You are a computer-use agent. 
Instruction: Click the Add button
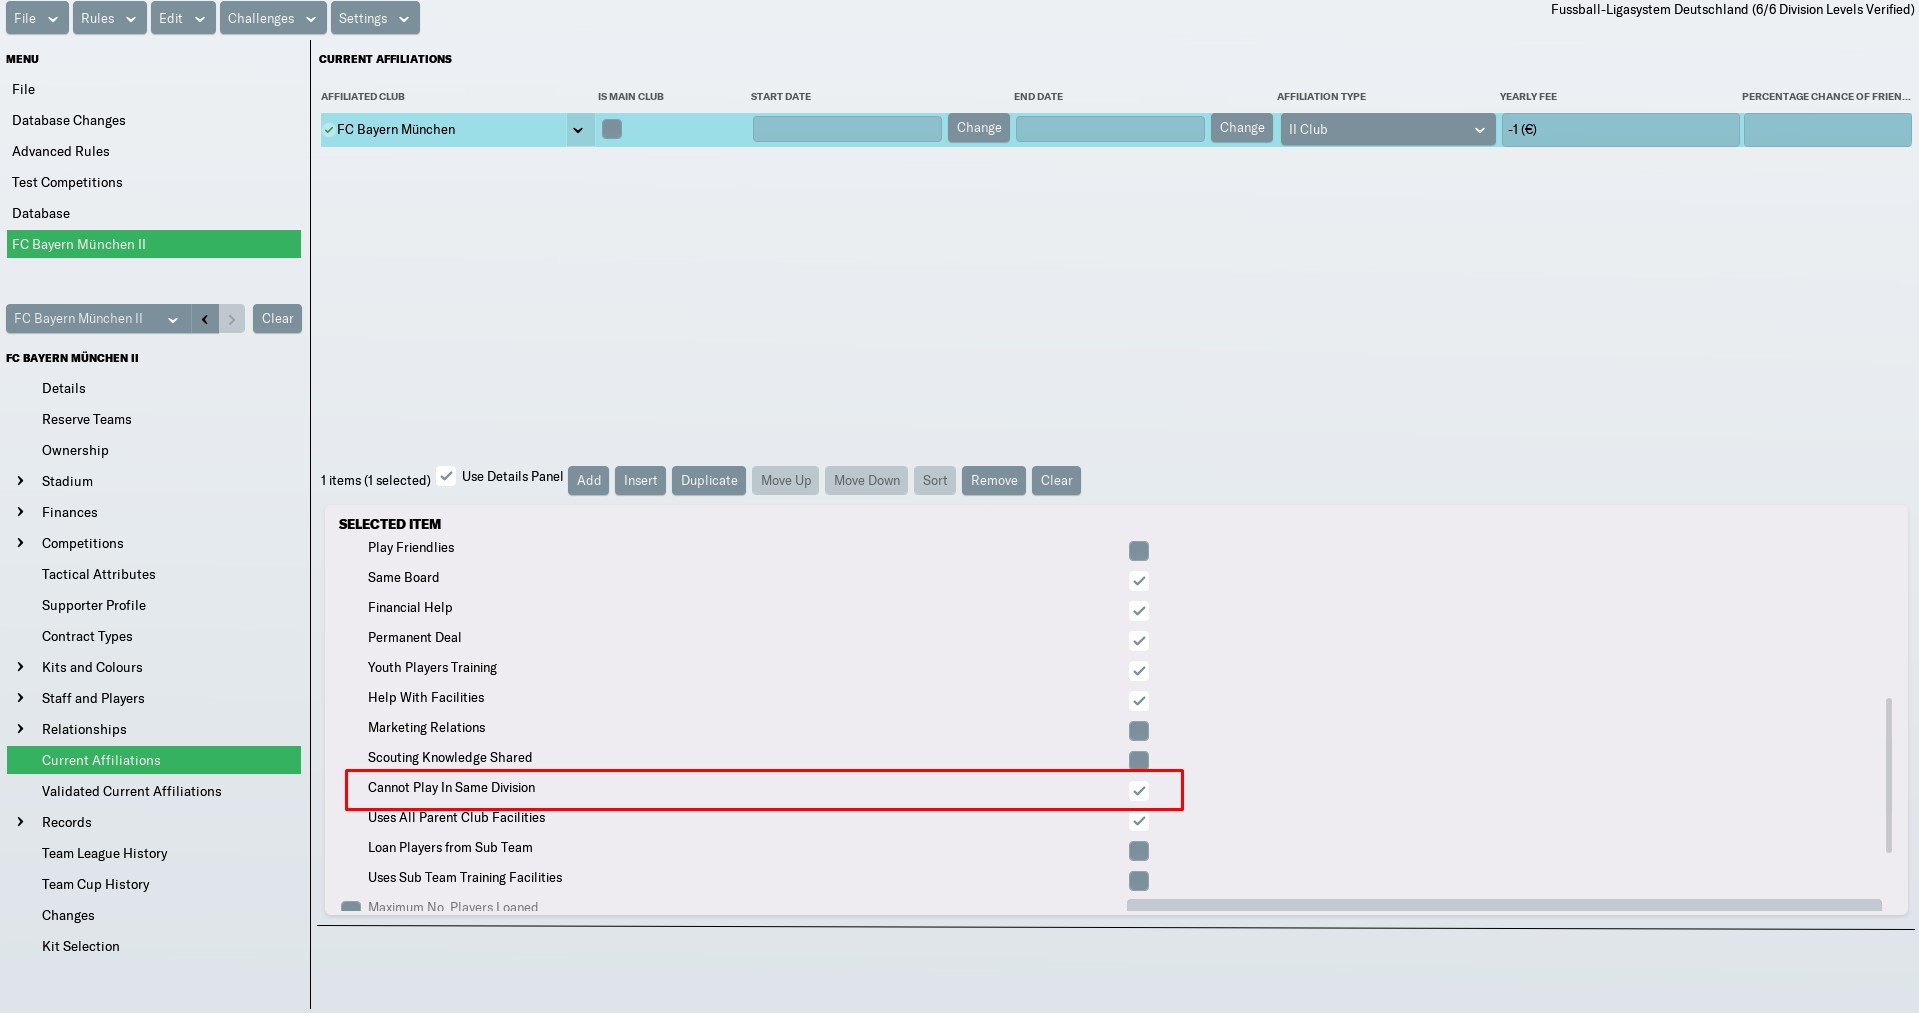[589, 481]
